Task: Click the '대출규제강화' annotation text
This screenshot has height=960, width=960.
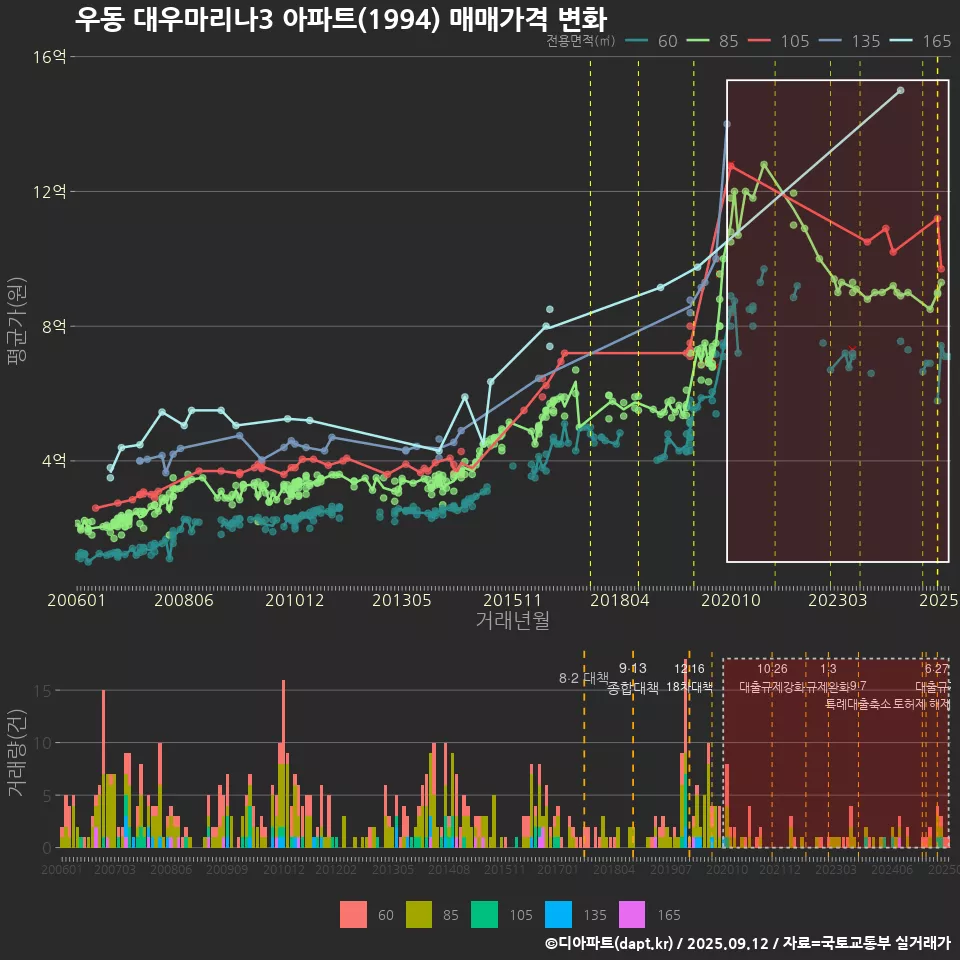Action: [x=772, y=687]
